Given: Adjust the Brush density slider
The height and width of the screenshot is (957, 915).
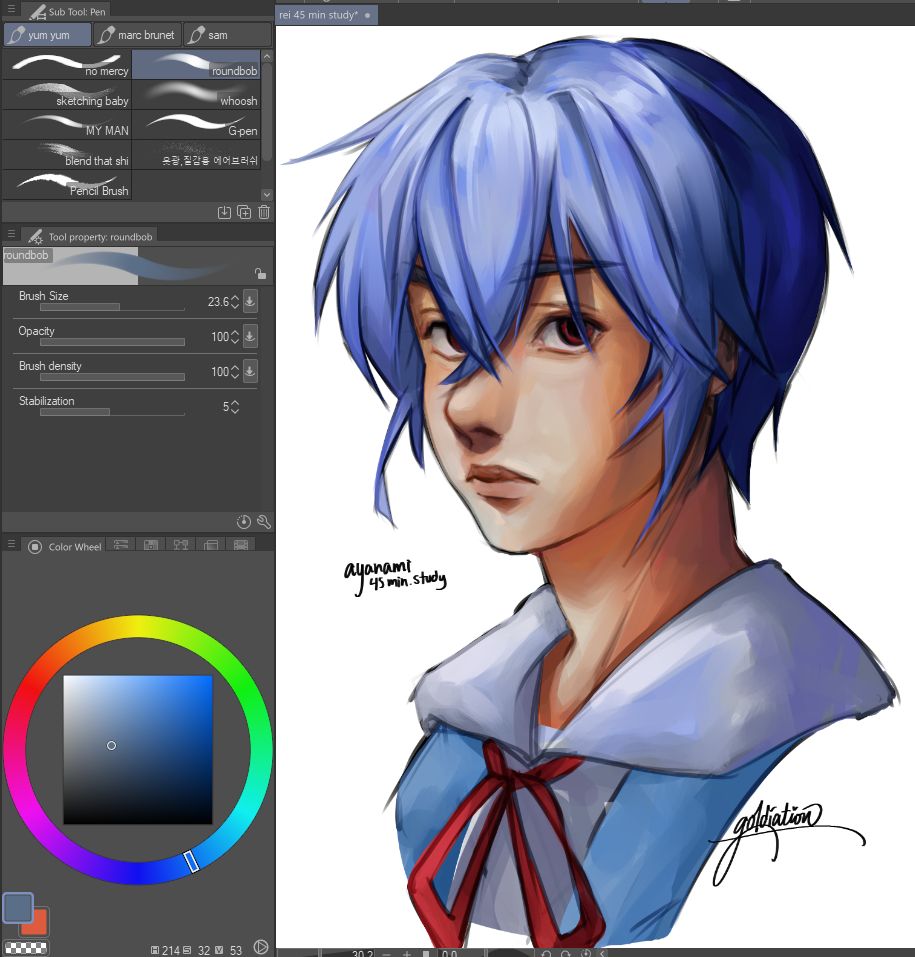Looking at the screenshot, I should pyautogui.click(x=112, y=377).
